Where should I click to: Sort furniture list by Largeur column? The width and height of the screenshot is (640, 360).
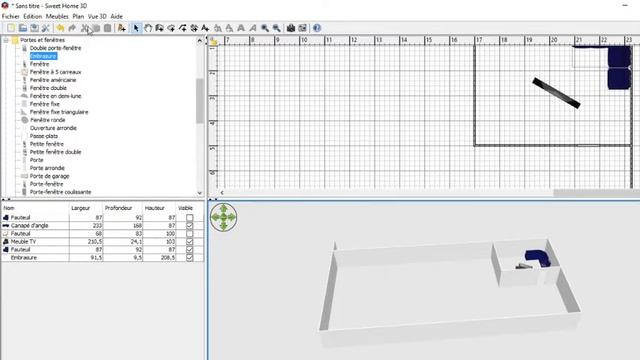click(x=86, y=208)
